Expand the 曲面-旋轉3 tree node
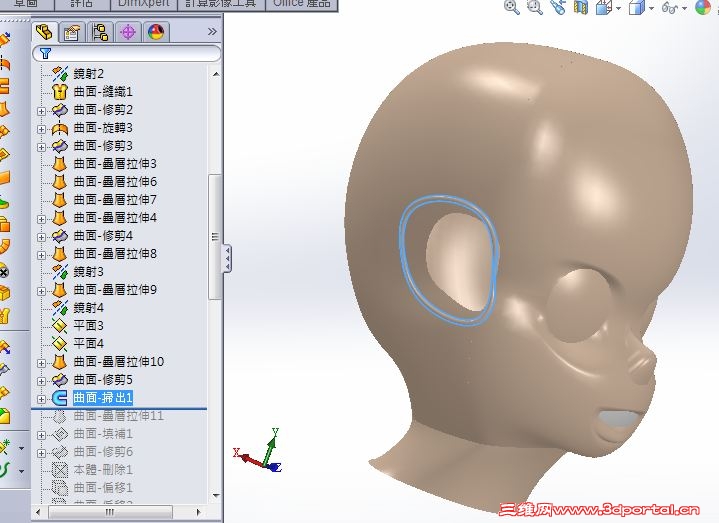719x523 pixels. [41, 129]
